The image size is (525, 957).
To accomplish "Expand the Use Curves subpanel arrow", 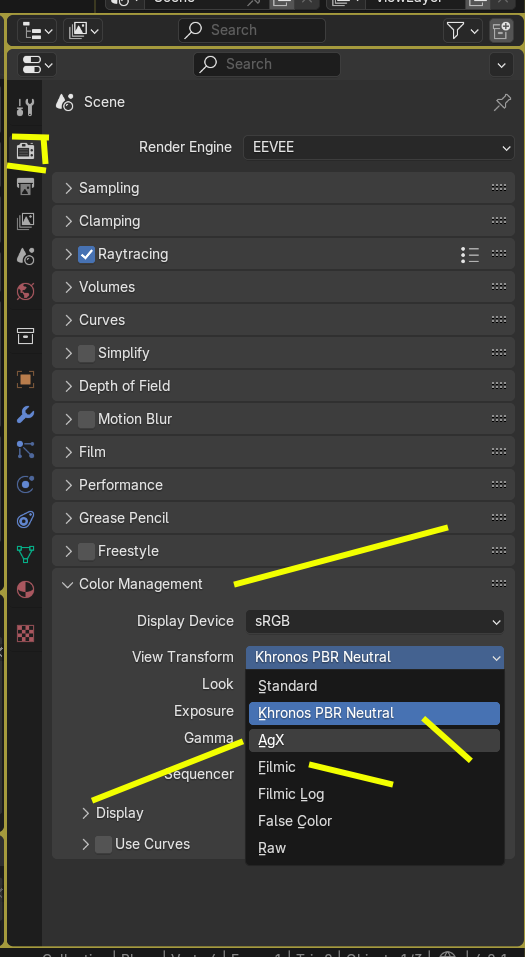I will click(x=85, y=845).
